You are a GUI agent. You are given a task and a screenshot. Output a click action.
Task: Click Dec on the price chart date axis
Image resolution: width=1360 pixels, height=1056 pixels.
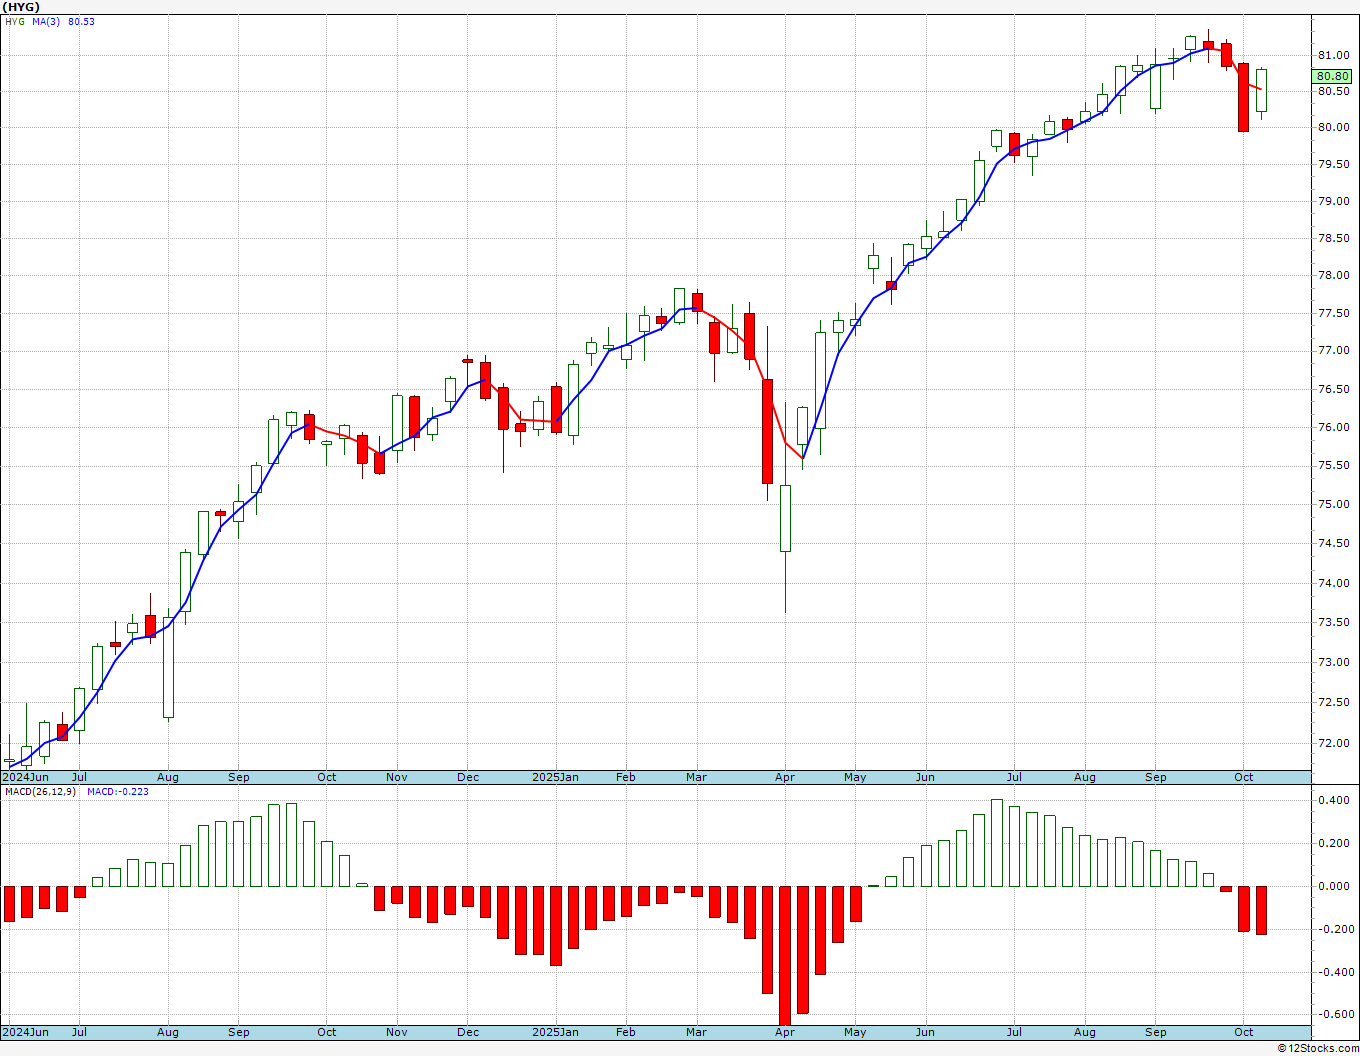click(x=468, y=777)
